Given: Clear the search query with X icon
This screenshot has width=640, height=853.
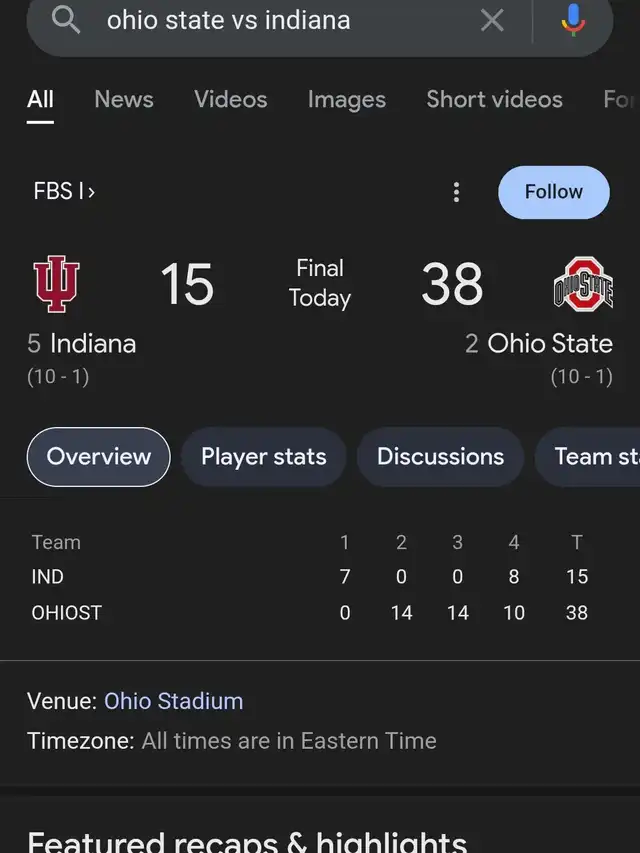Looking at the screenshot, I should (x=492, y=21).
